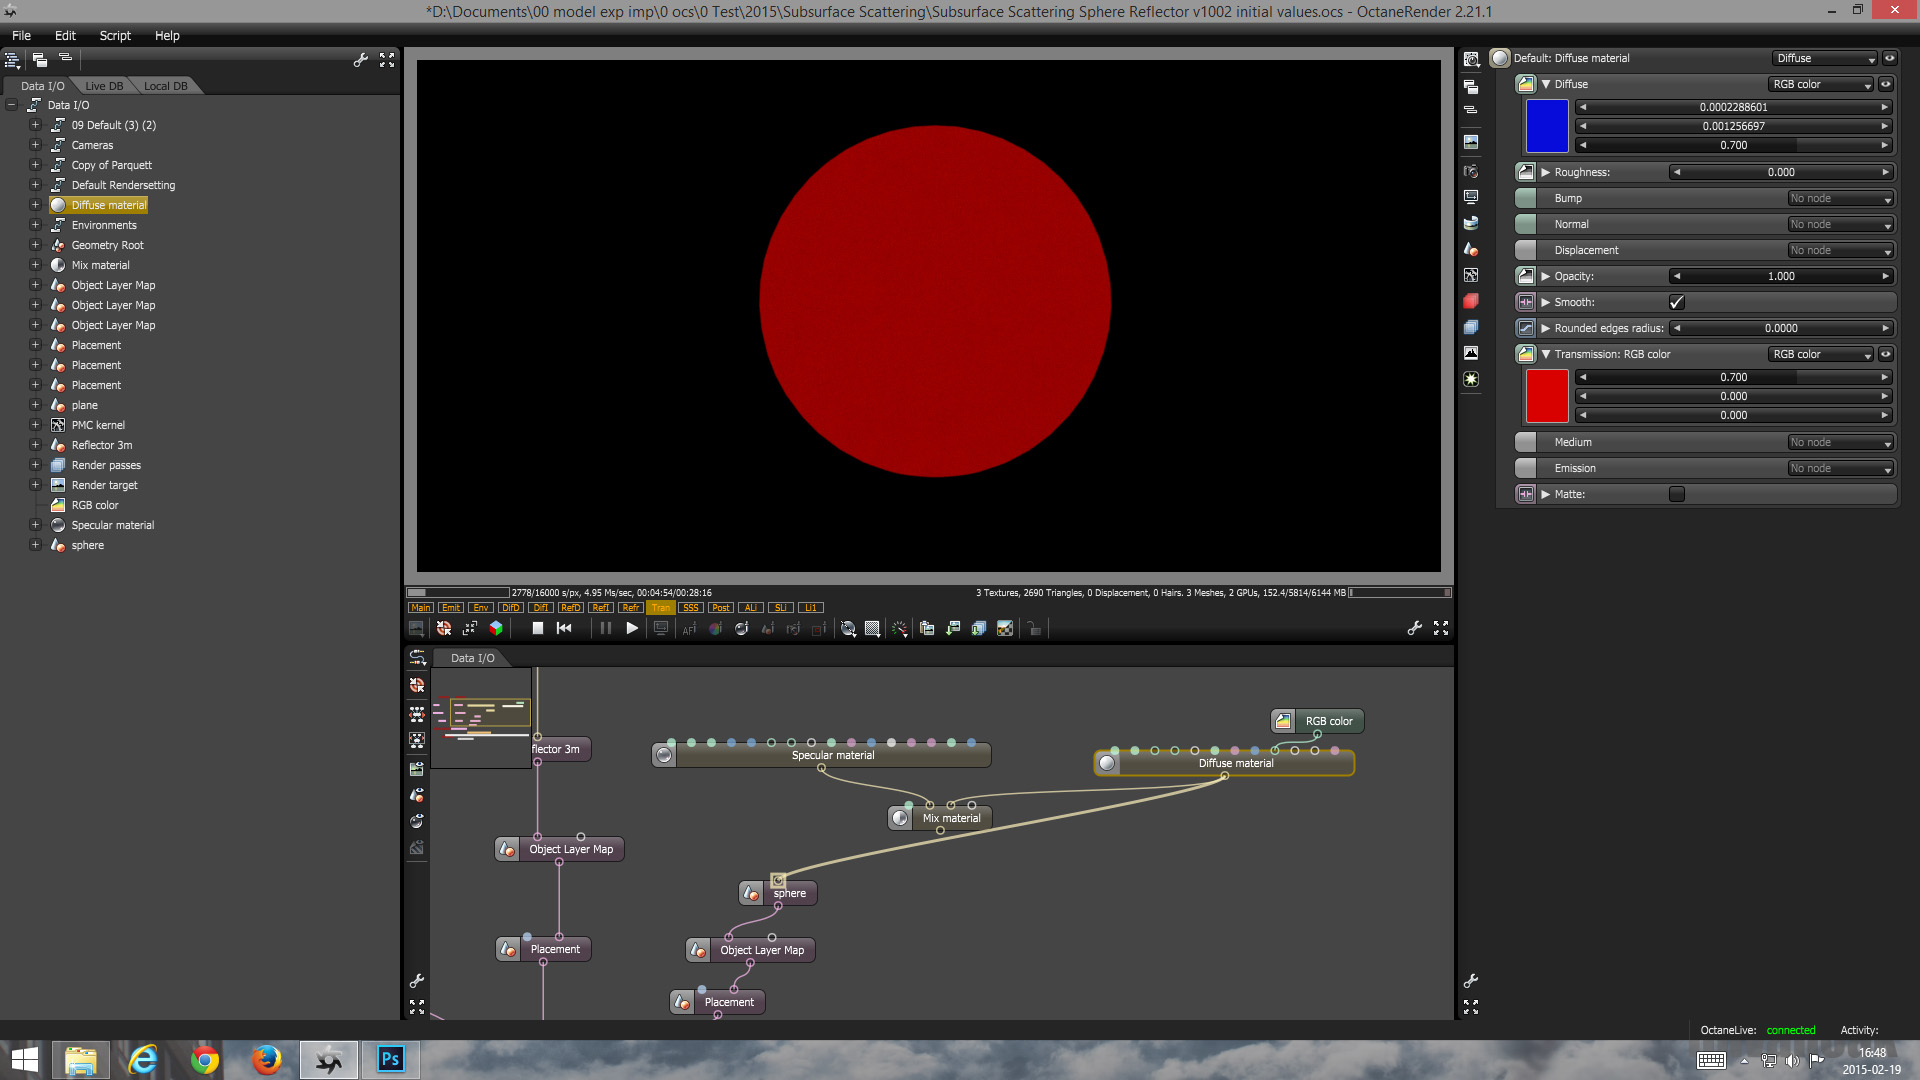Select the Specular material node

point(832,755)
